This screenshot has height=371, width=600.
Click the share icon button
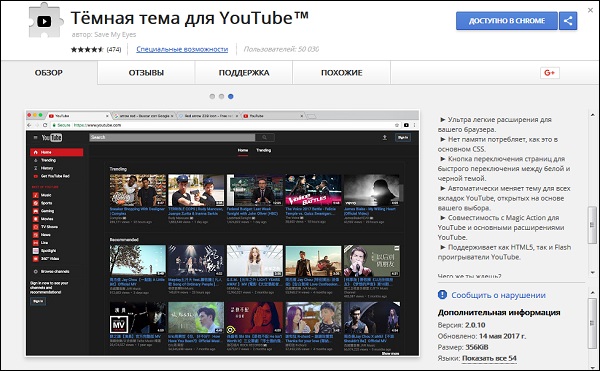coord(568,21)
